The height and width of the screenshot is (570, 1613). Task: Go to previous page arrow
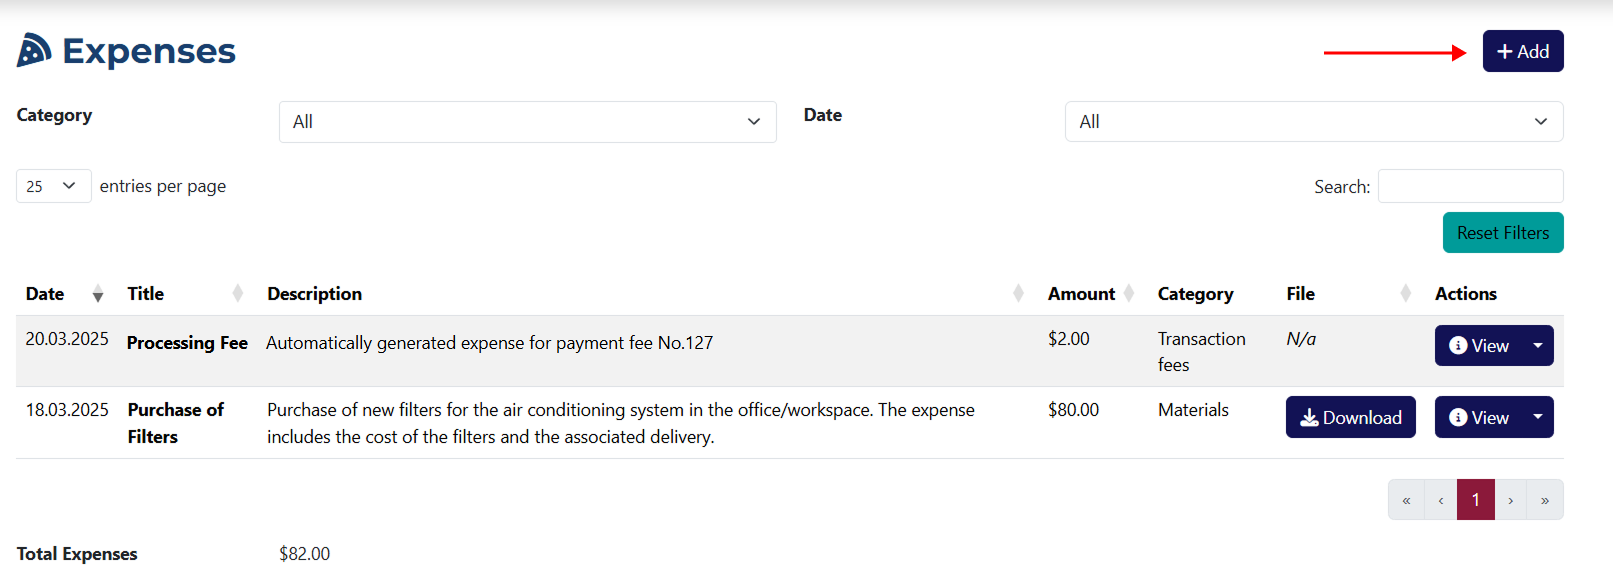[x=1440, y=500]
